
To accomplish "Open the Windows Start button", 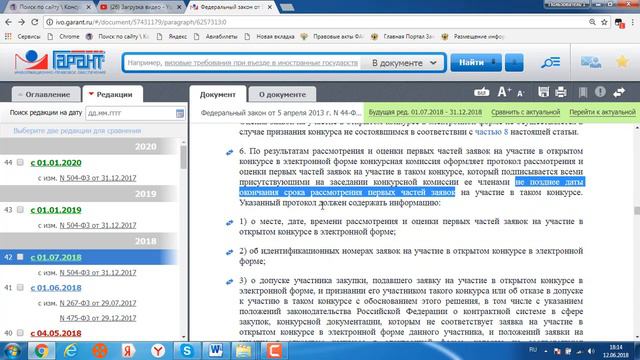I will 12,351.
